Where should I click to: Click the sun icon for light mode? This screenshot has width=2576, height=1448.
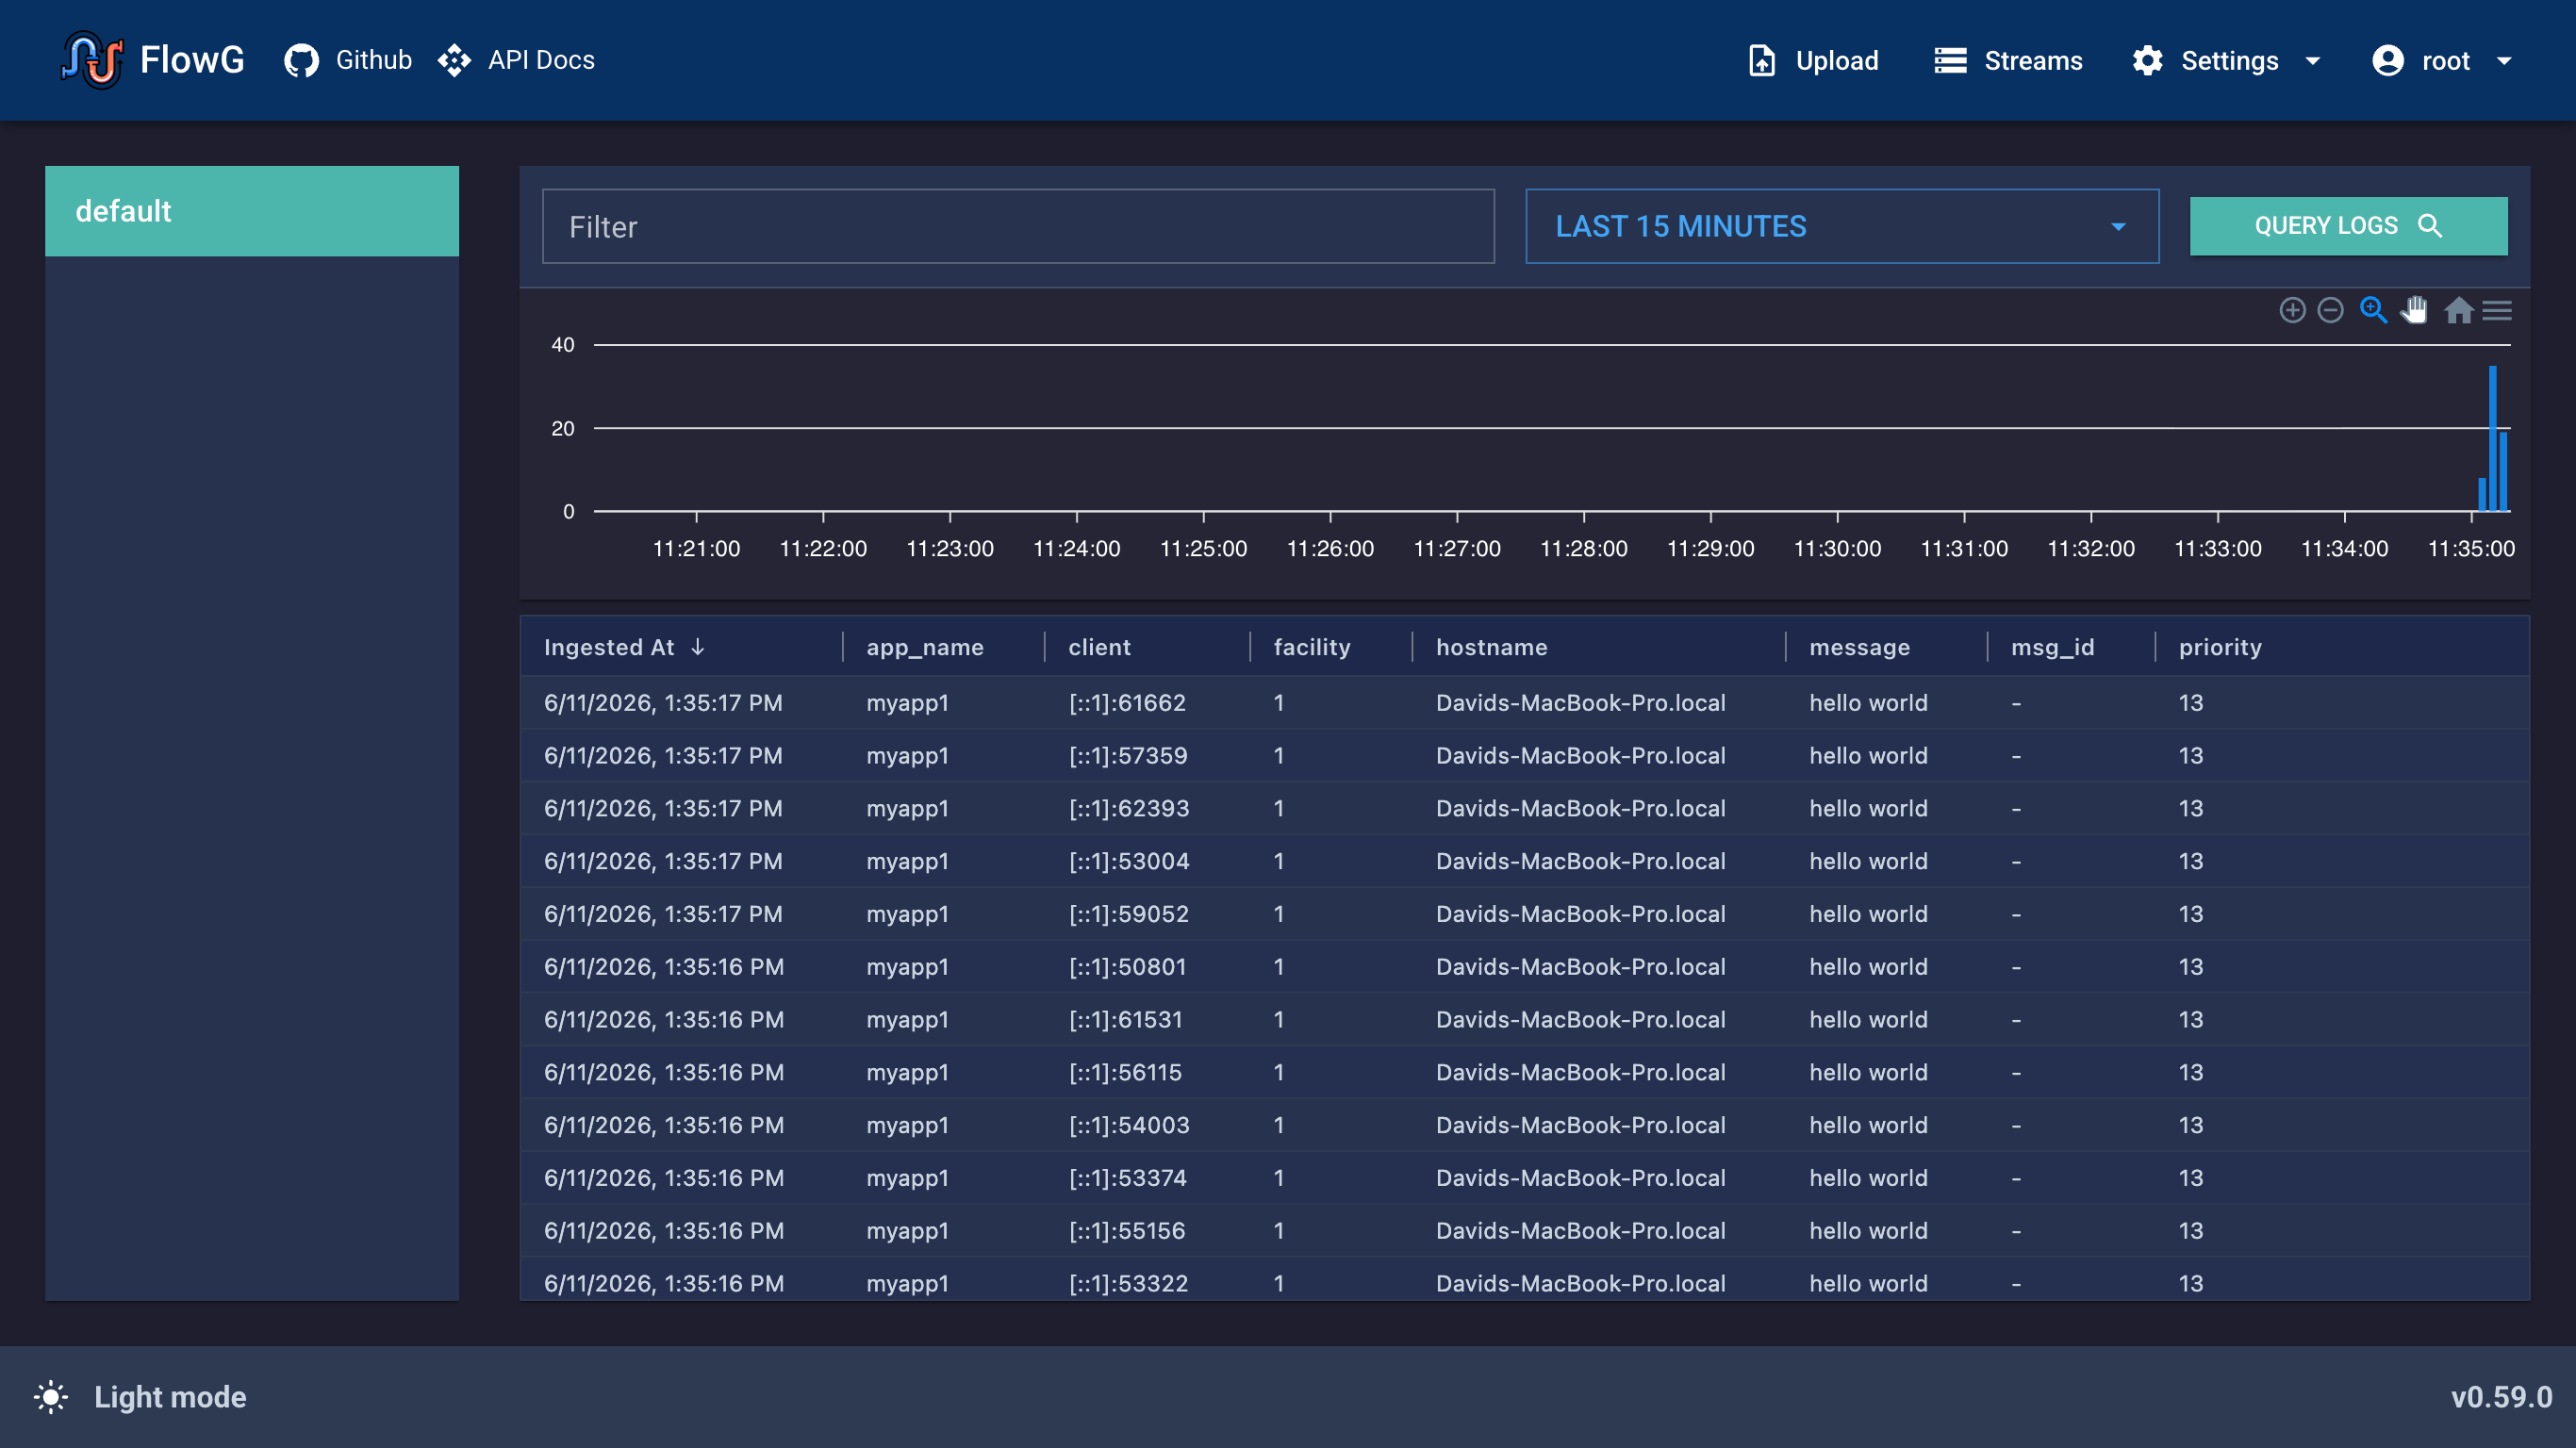[x=51, y=1397]
